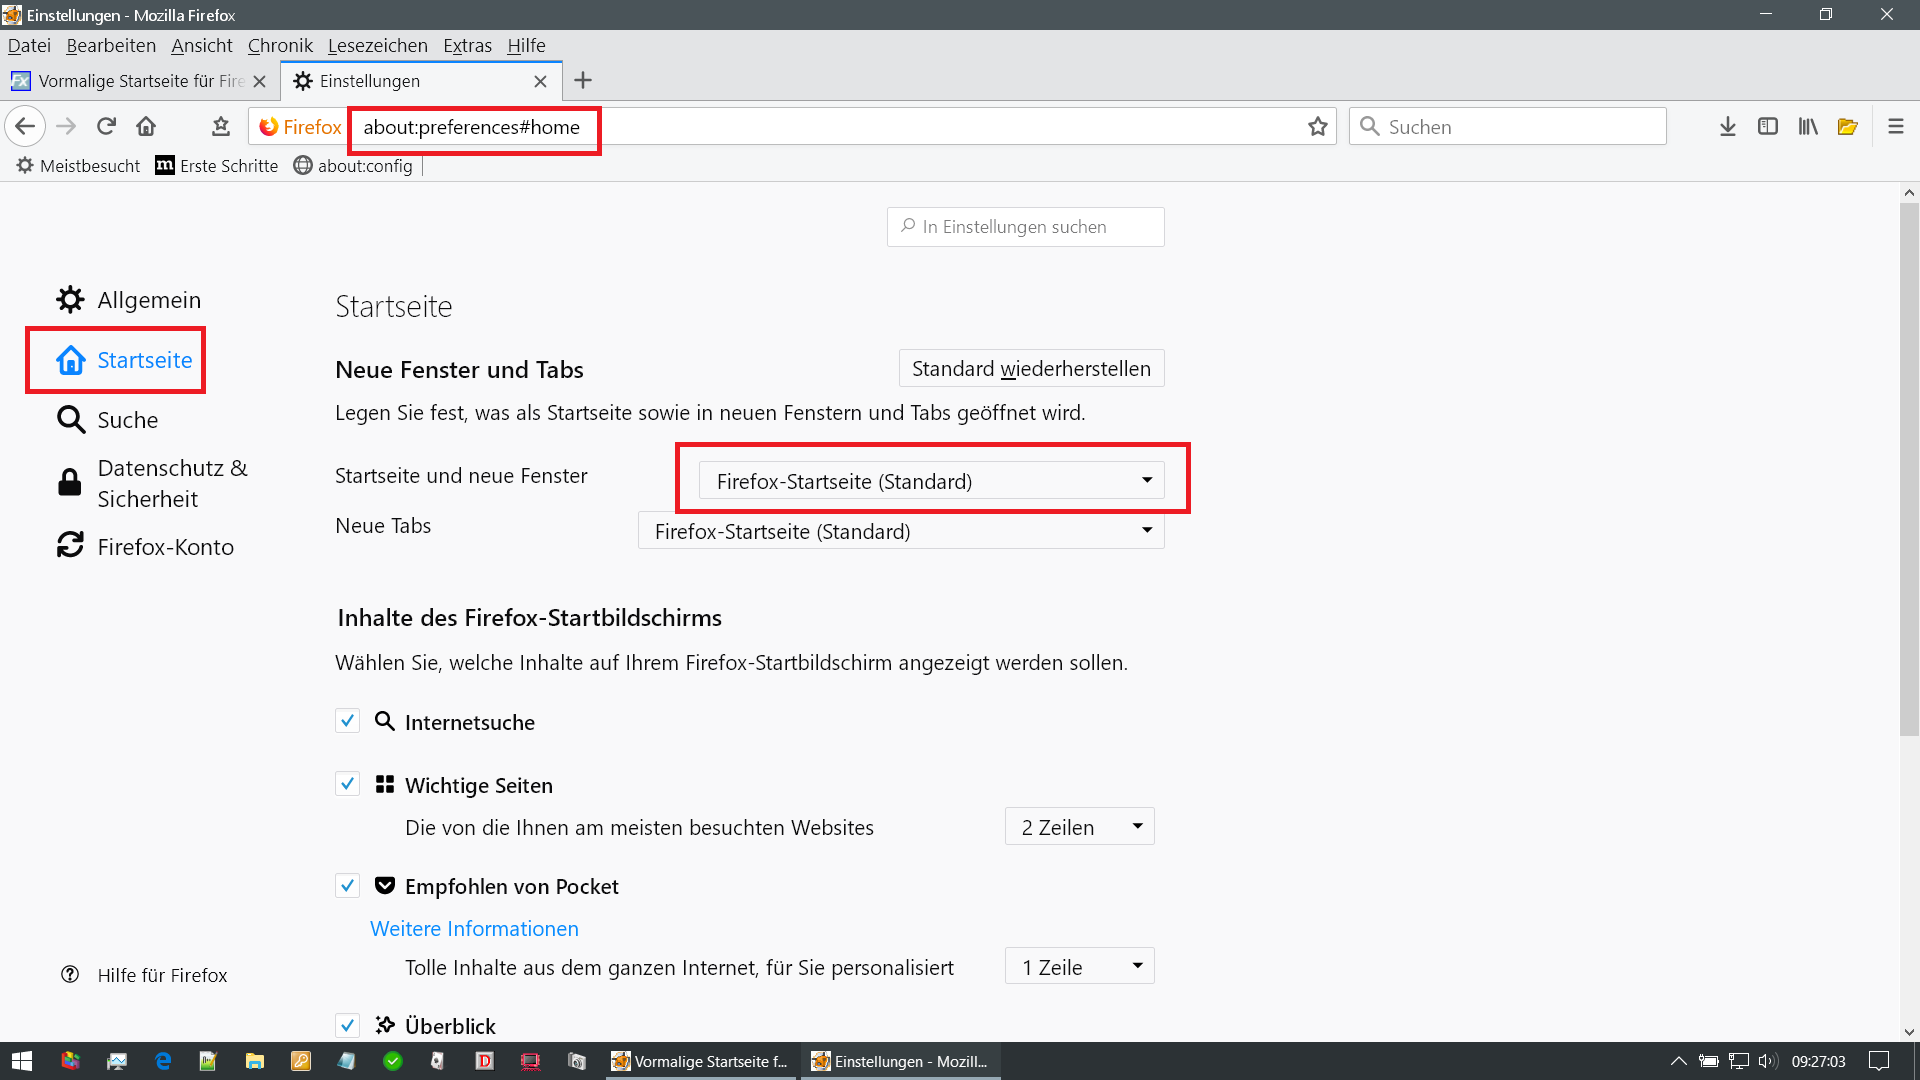Uncheck the Wichtige Seiten checkbox
The height and width of the screenshot is (1080, 1920).
347,784
